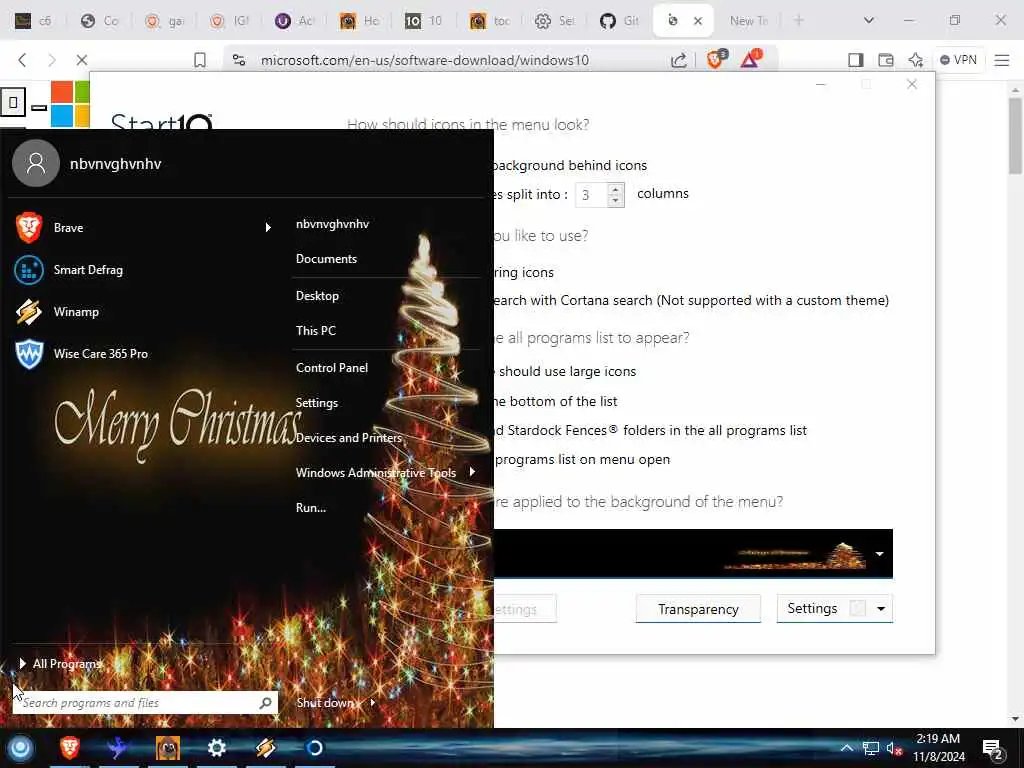Viewport: 1024px width, 768px height.
Task: Open the Settings button dropdown arrow
Action: point(880,609)
